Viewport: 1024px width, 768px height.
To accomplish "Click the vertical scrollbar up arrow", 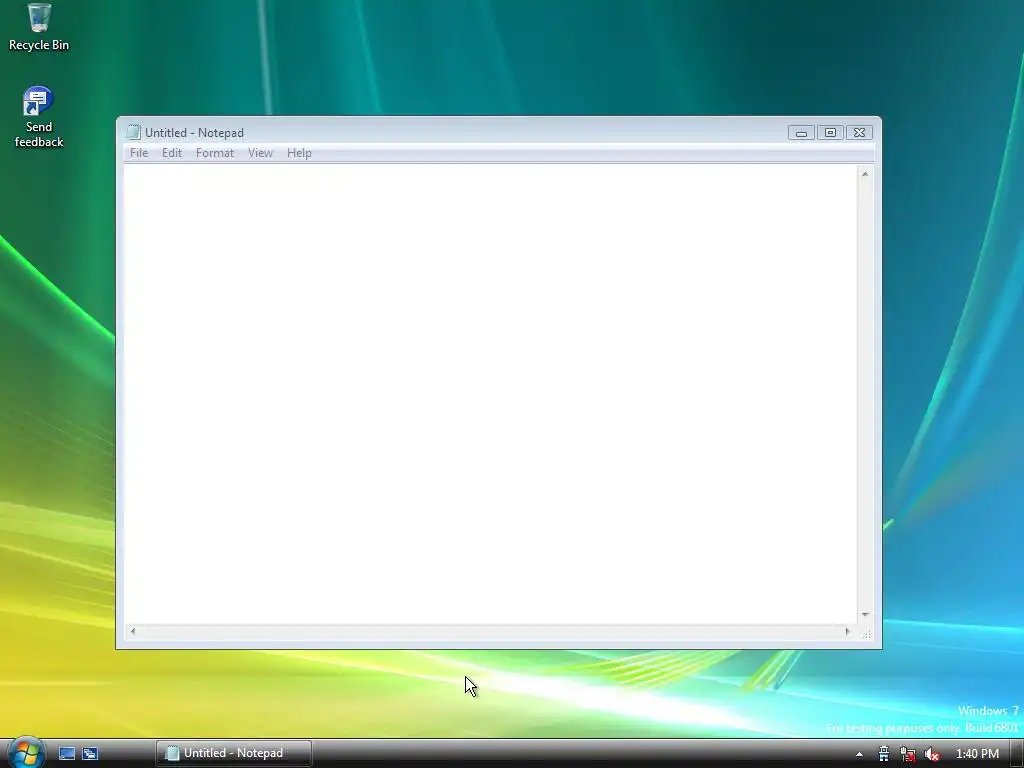I will (x=865, y=174).
